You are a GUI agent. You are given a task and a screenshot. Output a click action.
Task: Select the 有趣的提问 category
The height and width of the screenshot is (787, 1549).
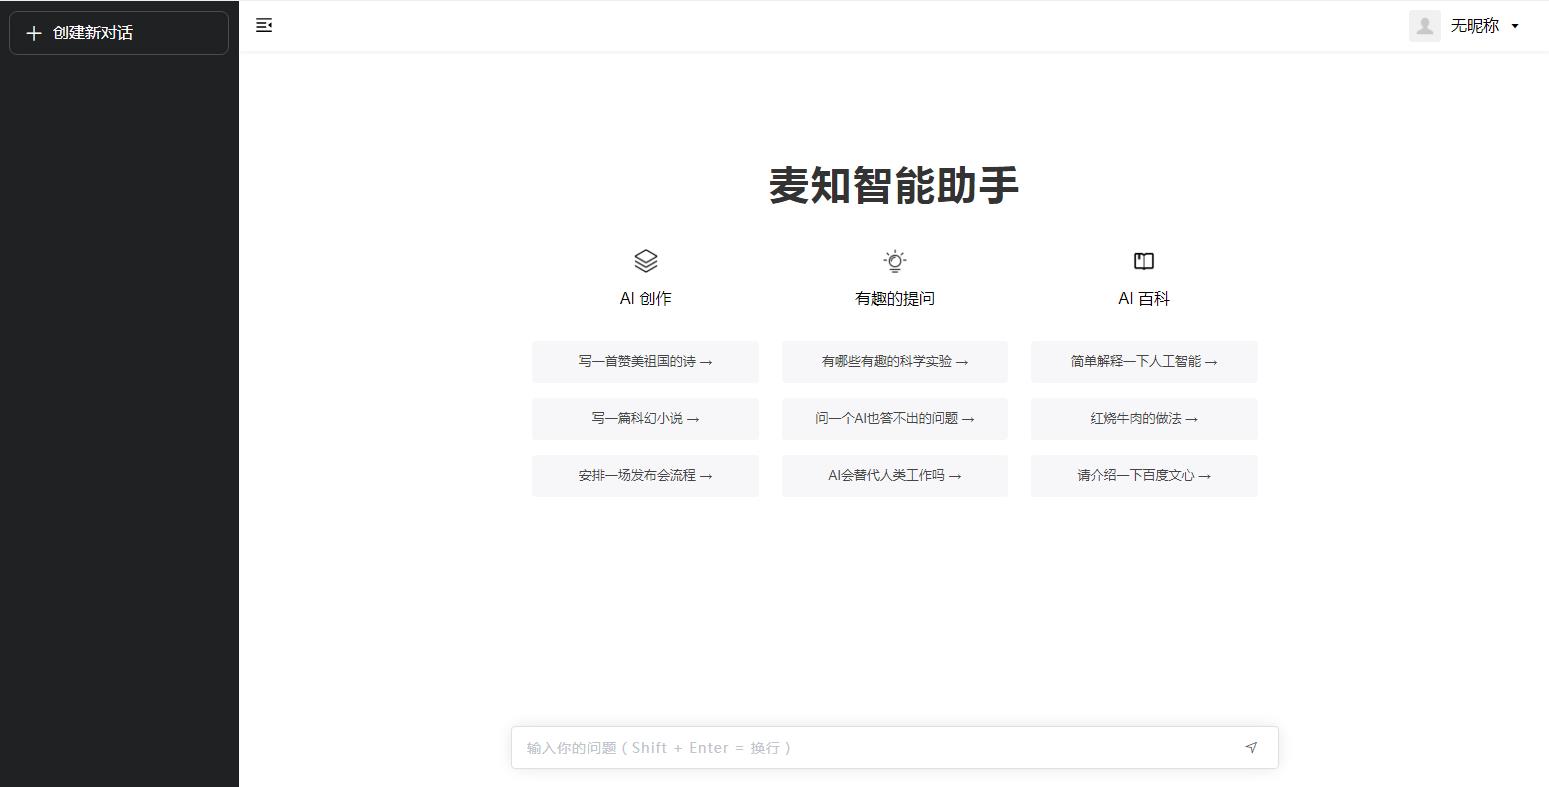pos(894,297)
